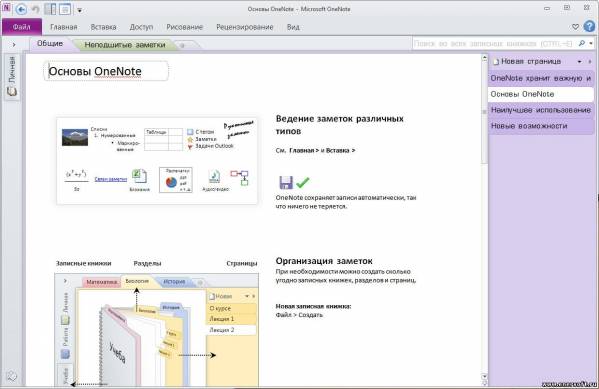Open Customize Quick Access Toolbar dropdown
The height and width of the screenshot is (389, 599).
[79, 10]
